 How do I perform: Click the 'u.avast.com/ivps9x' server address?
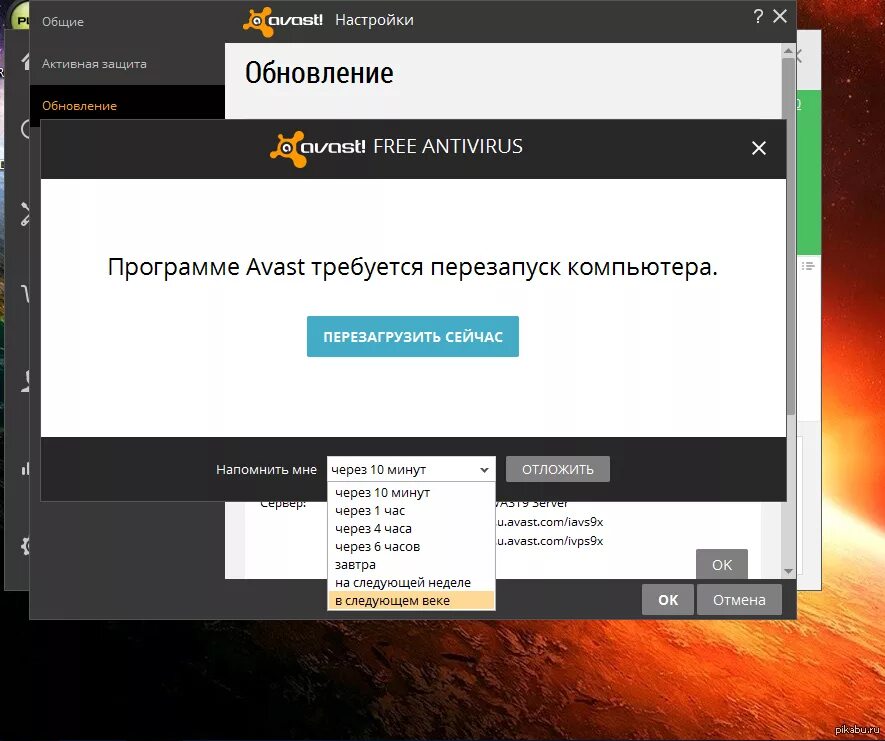tap(549, 541)
